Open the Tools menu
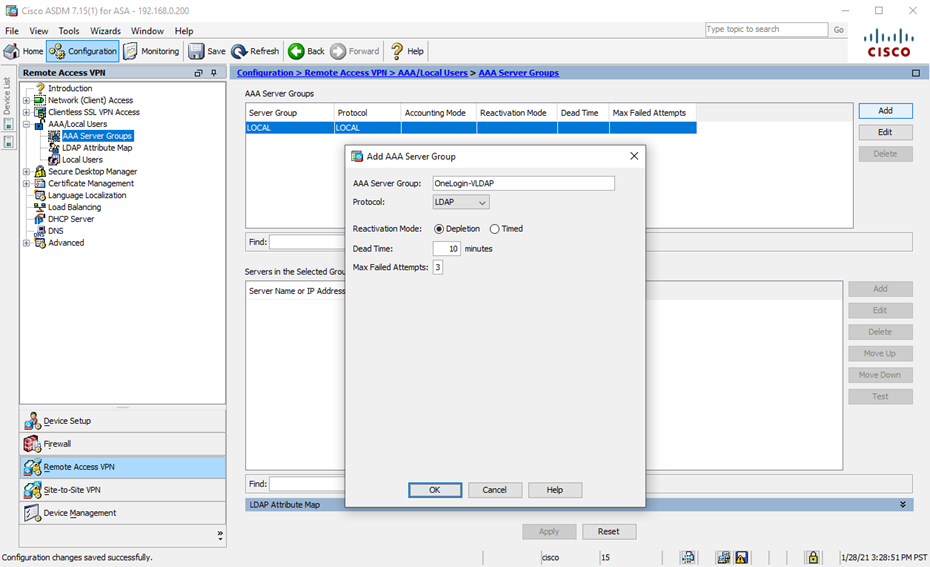 pyautogui.click(x=69, y=31)
